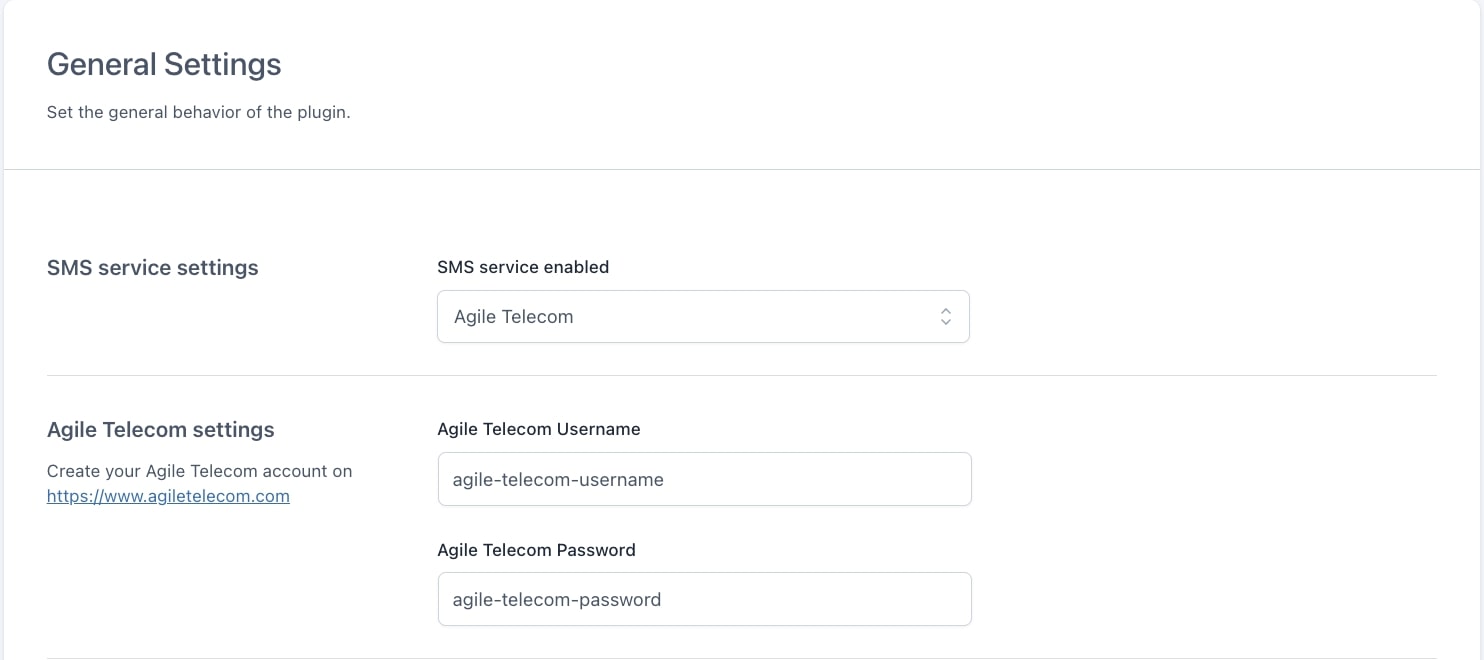The image size is (1484, 660).
Task: Place the cursor in the 'agile-telecom-password' text
Action: point(557,600)
